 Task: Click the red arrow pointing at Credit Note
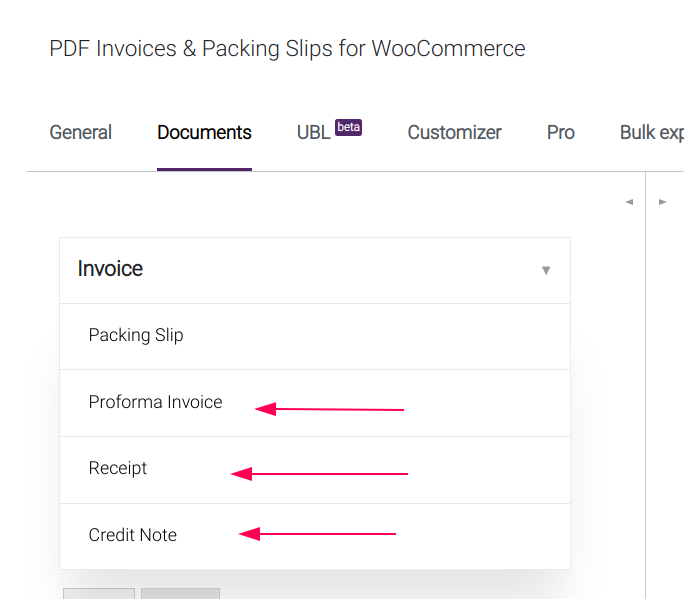coord(318,534)
